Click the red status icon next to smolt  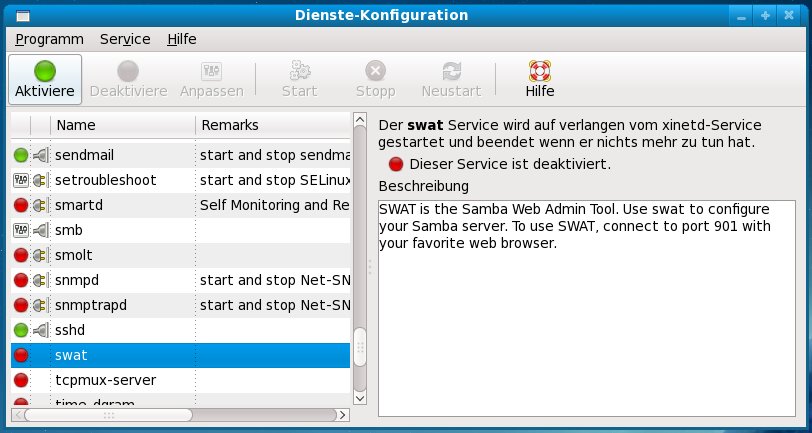[x=21, y=255]
